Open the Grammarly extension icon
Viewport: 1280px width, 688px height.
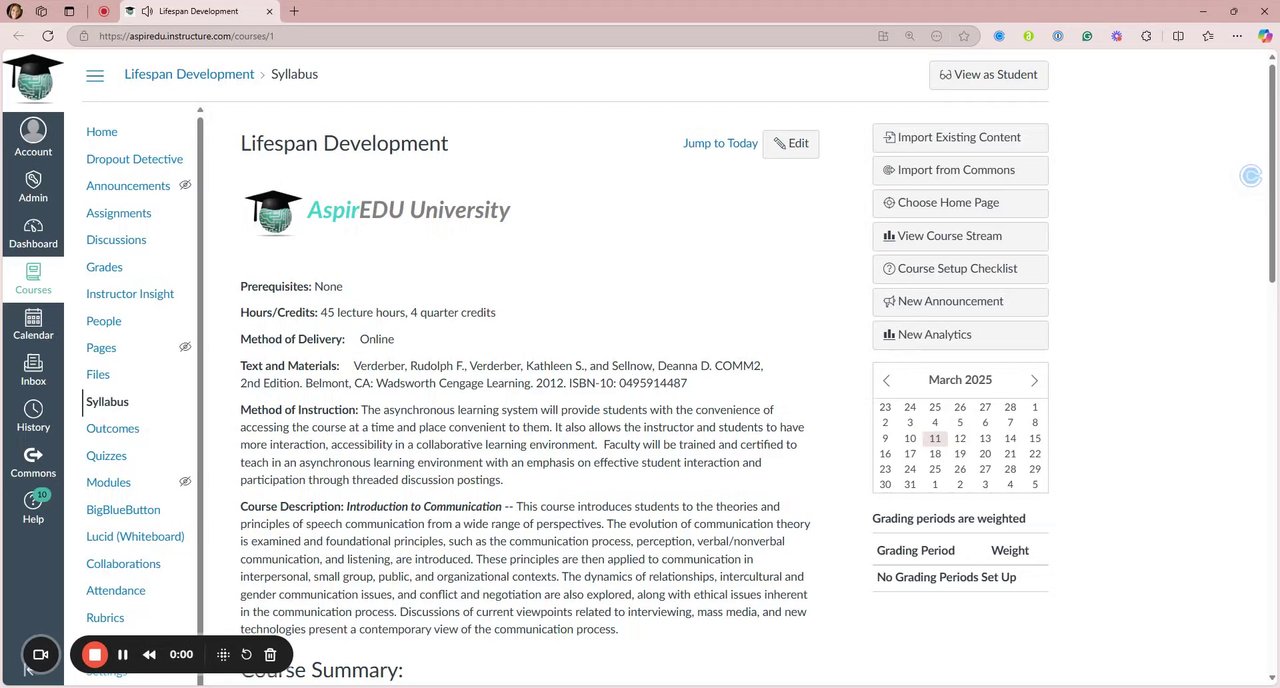(1087, 36)
